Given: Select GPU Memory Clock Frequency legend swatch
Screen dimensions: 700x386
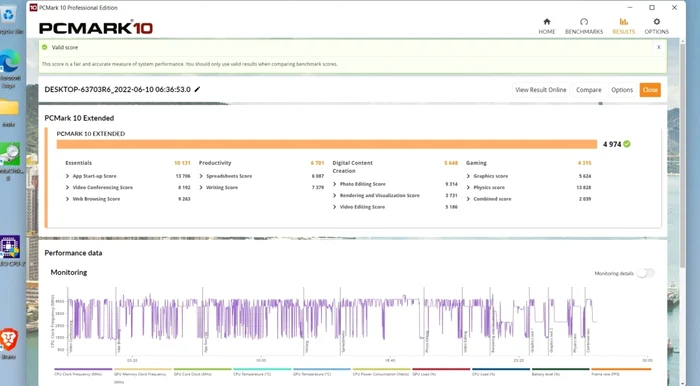Looking at the screenshot, I should [x=143, y=369].
